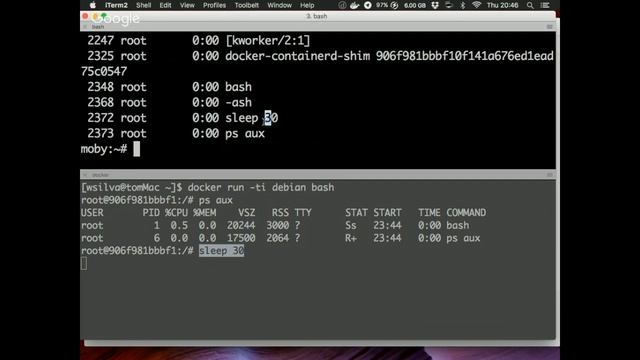
Task: Open Spotlight search magnifier
Action: point(530,5)
